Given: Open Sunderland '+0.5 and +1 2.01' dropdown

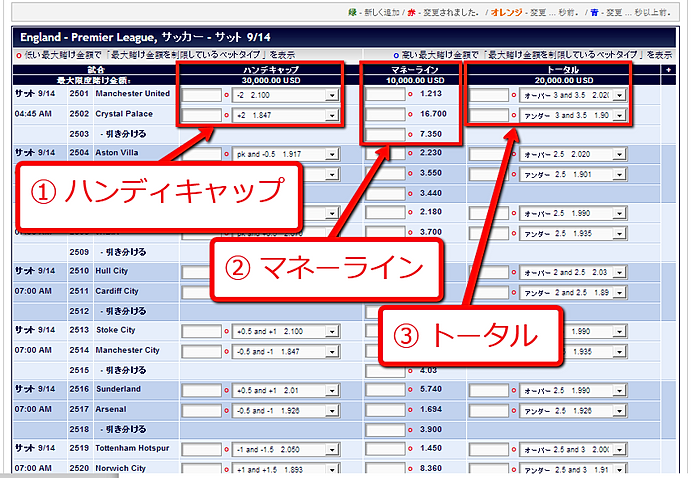Looking at the screenshot, I should click(x=286, y=391).
